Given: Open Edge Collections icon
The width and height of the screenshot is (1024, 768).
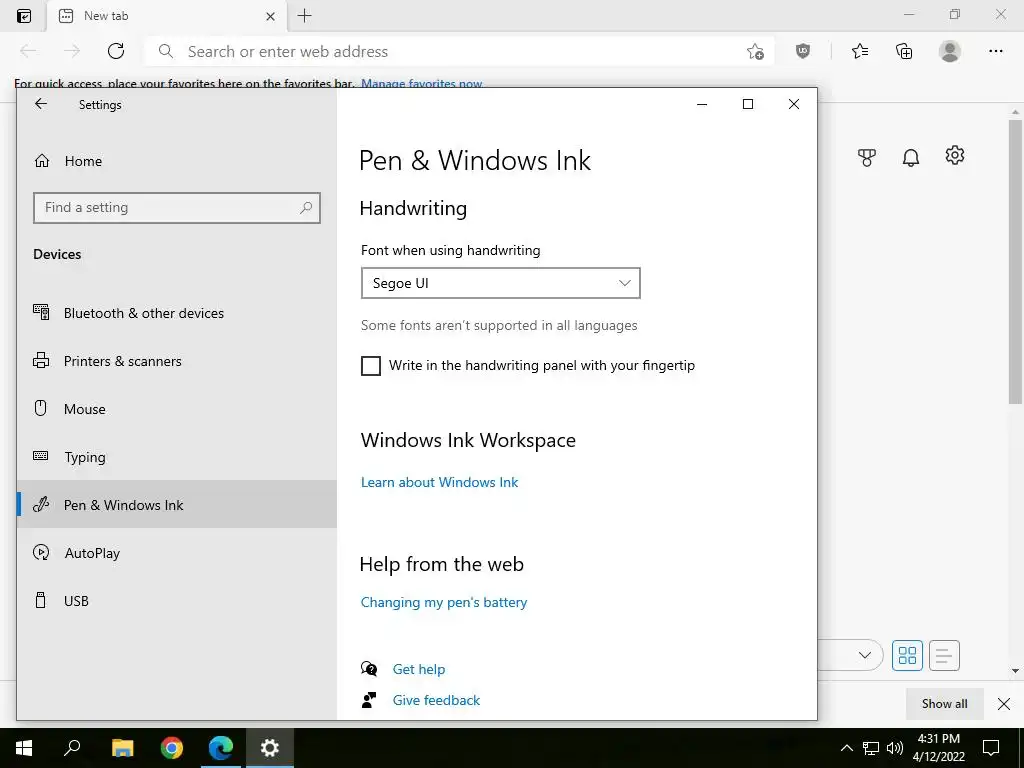Looking at the screenshot, I should point(904,51).
